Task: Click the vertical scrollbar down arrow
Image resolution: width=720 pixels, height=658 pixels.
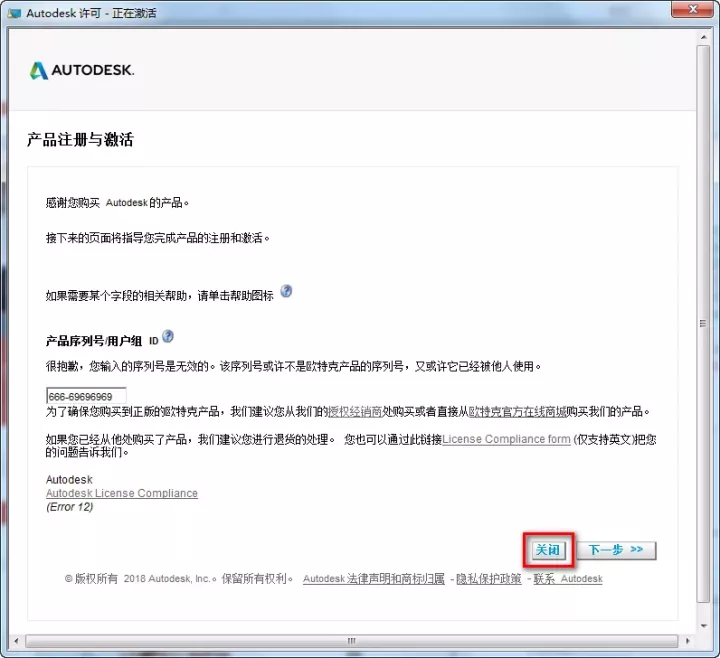Action: click(704, 625)
